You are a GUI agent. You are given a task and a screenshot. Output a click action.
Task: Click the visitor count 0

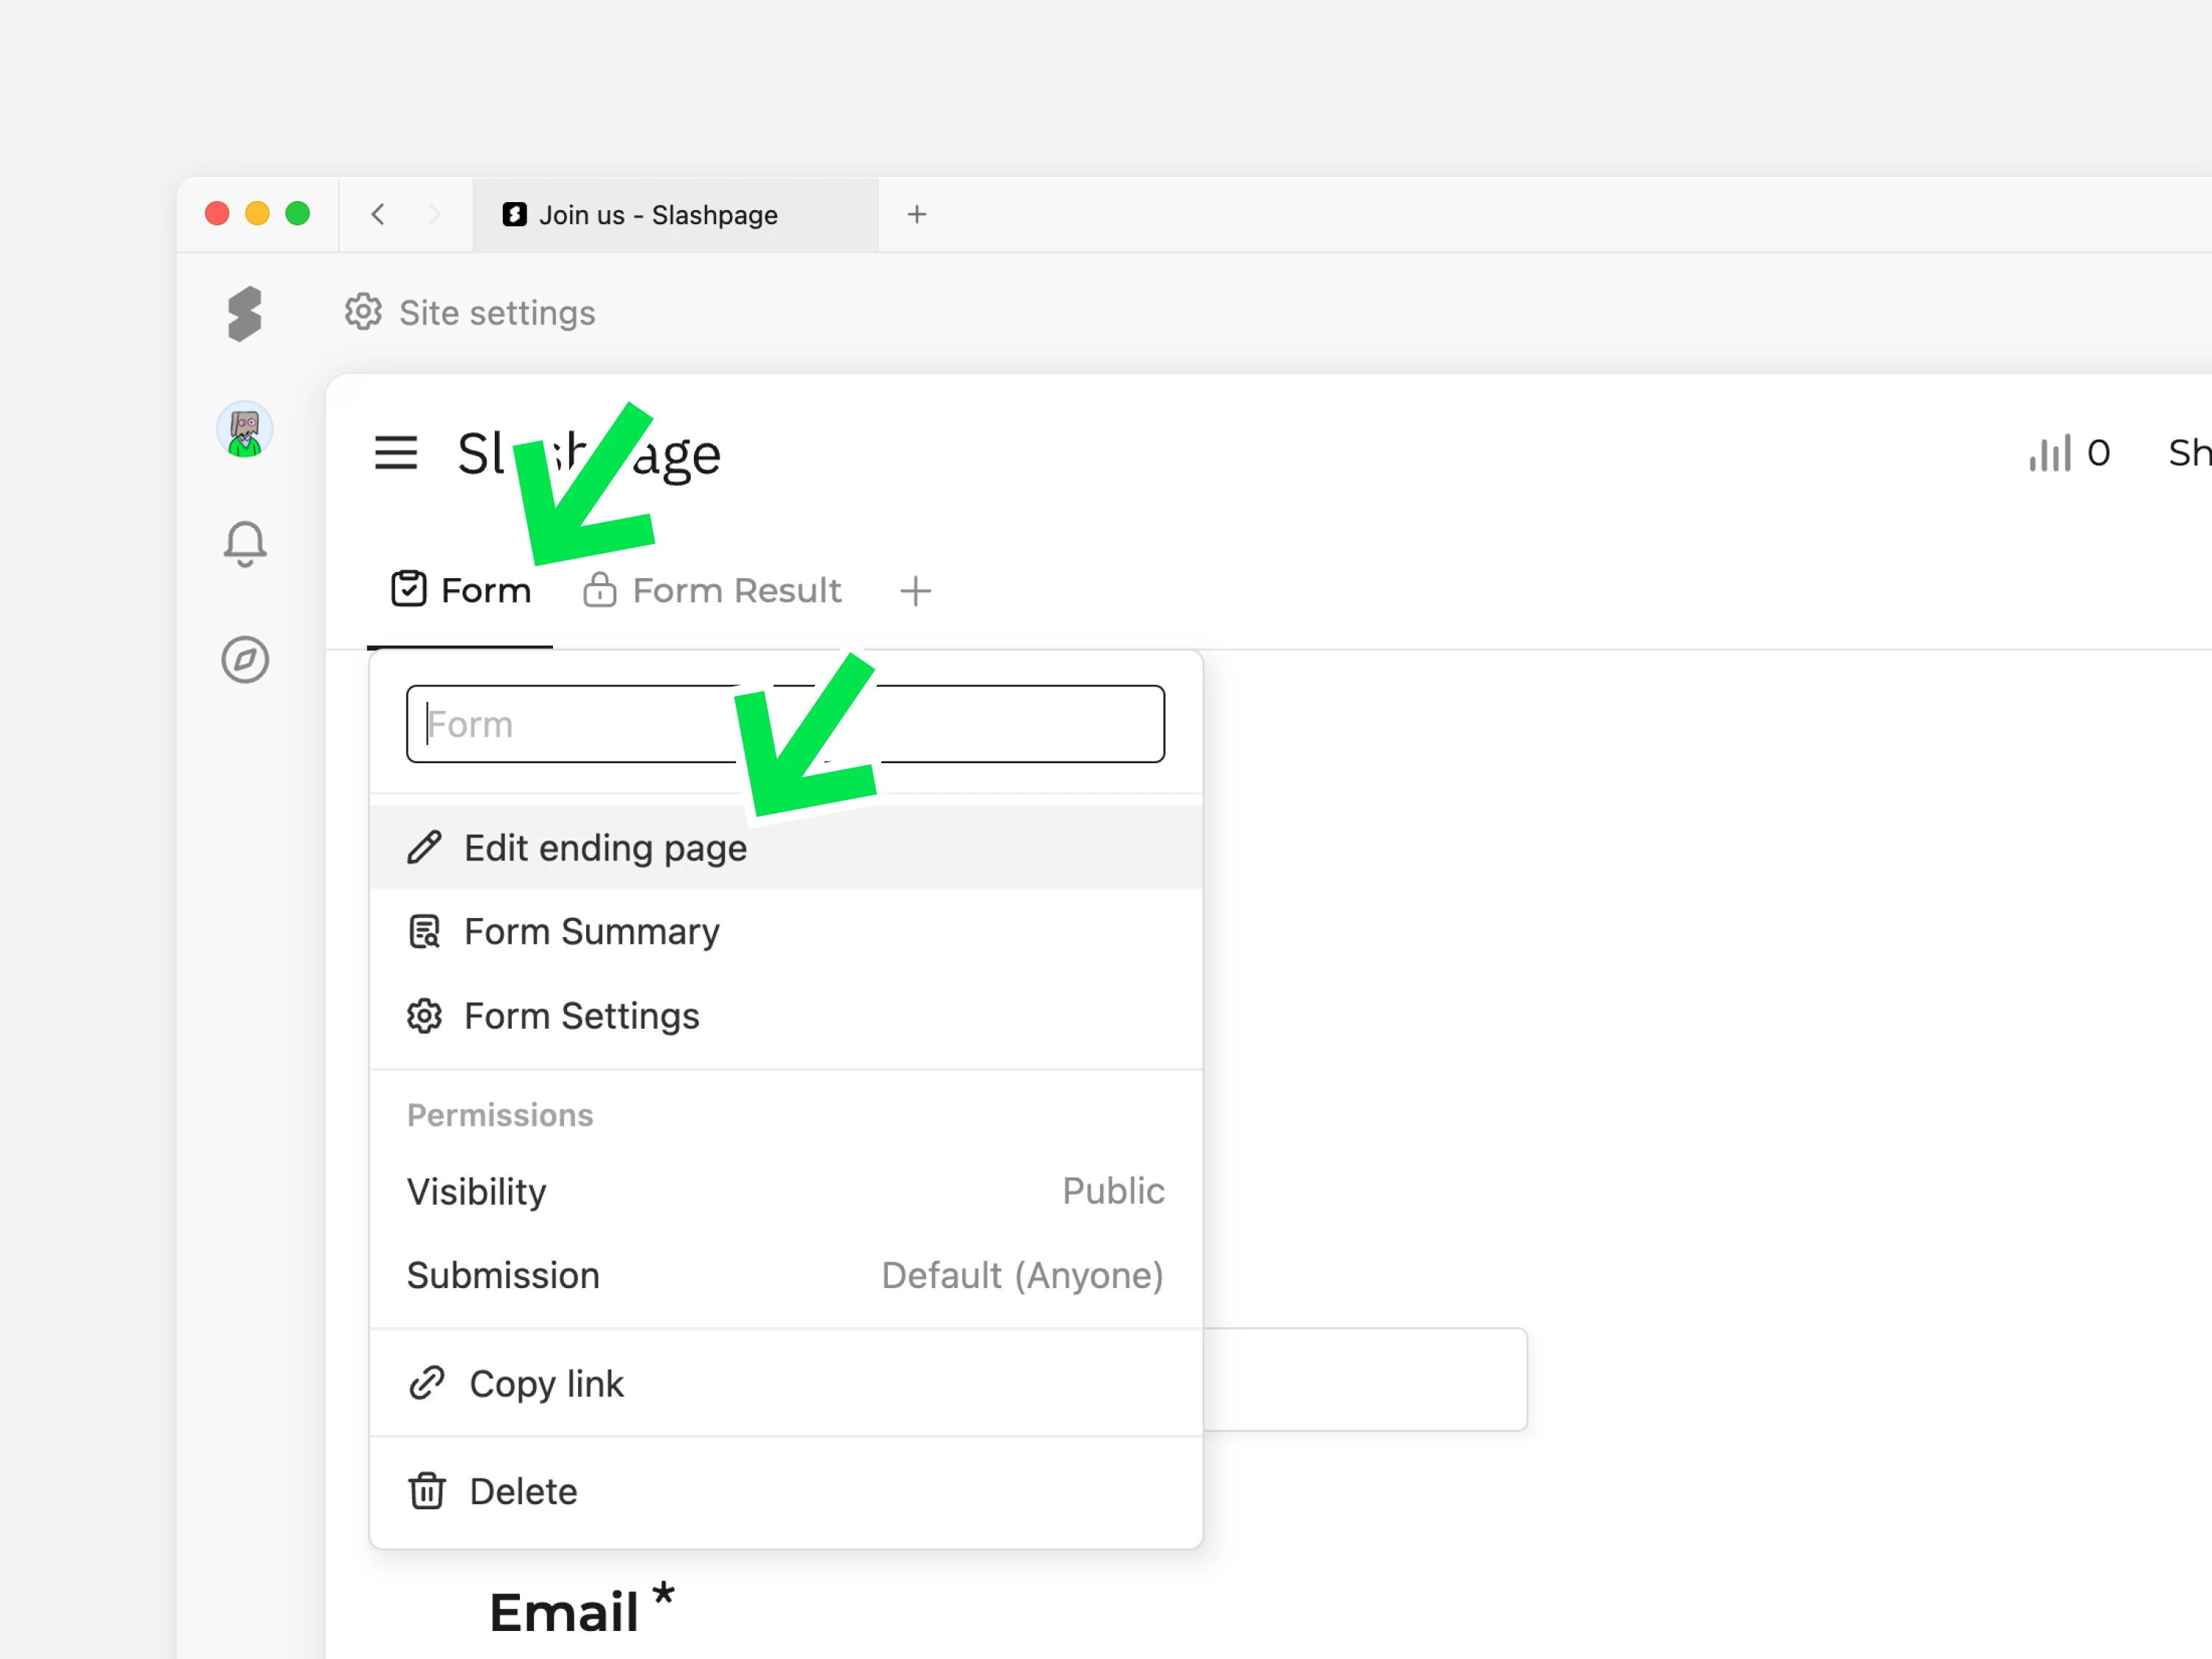click(2098, 453)
